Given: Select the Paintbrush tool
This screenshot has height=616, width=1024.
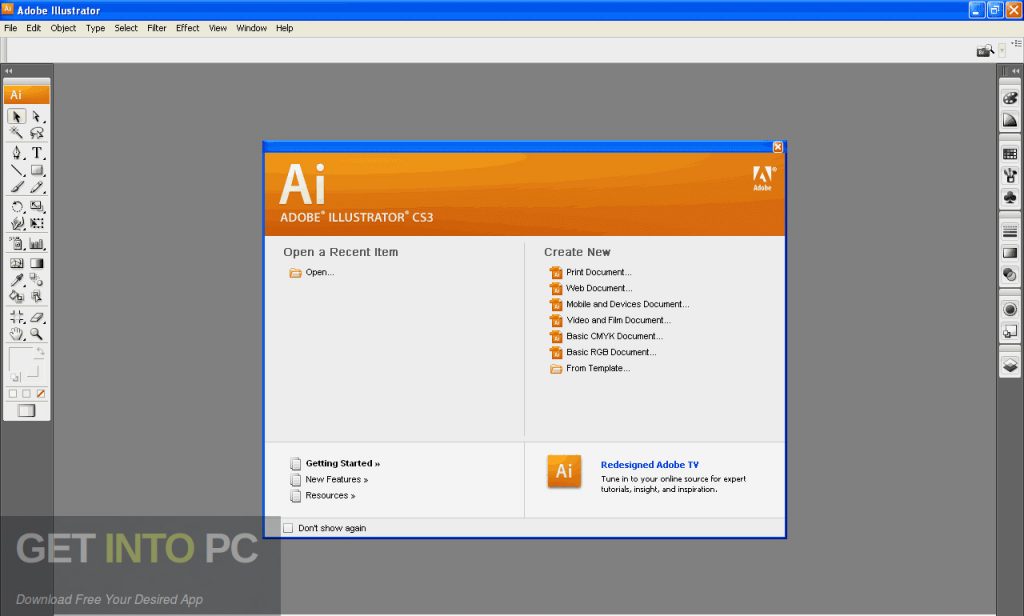Looking at the screenshot, I should click(x=16, y=187).
